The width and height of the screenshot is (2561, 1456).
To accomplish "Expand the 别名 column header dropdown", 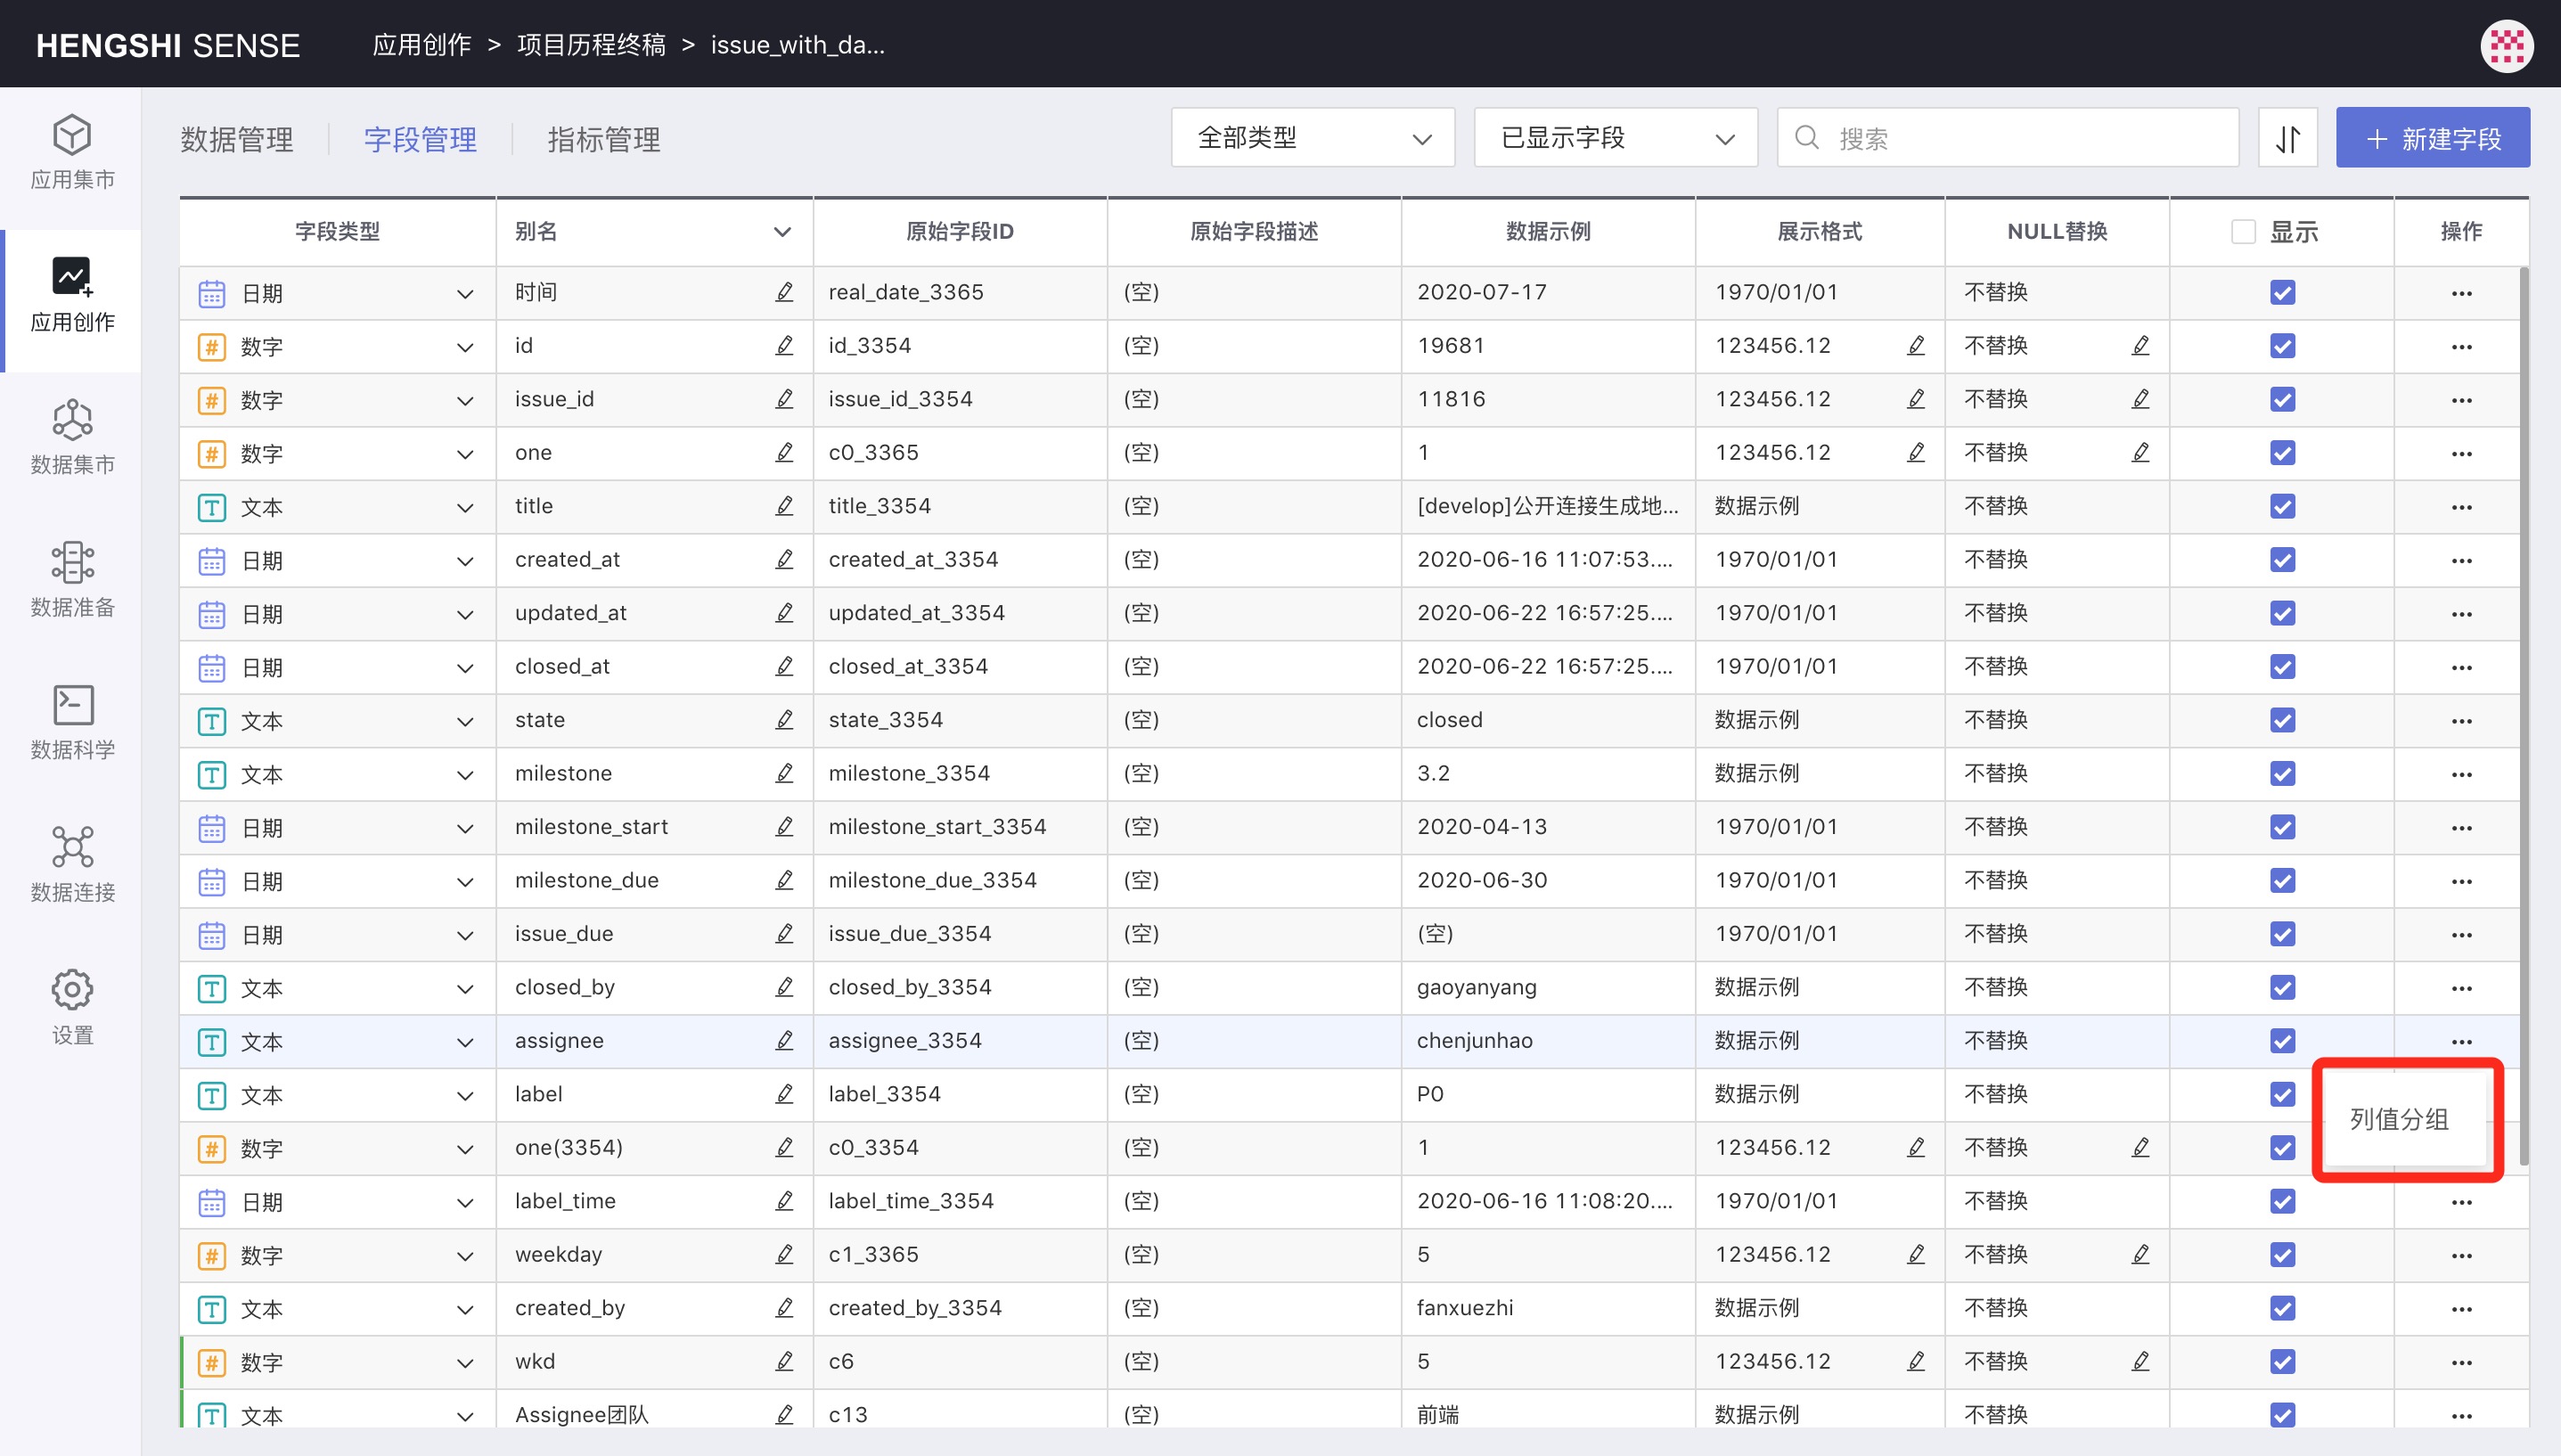I will (782, 232).
